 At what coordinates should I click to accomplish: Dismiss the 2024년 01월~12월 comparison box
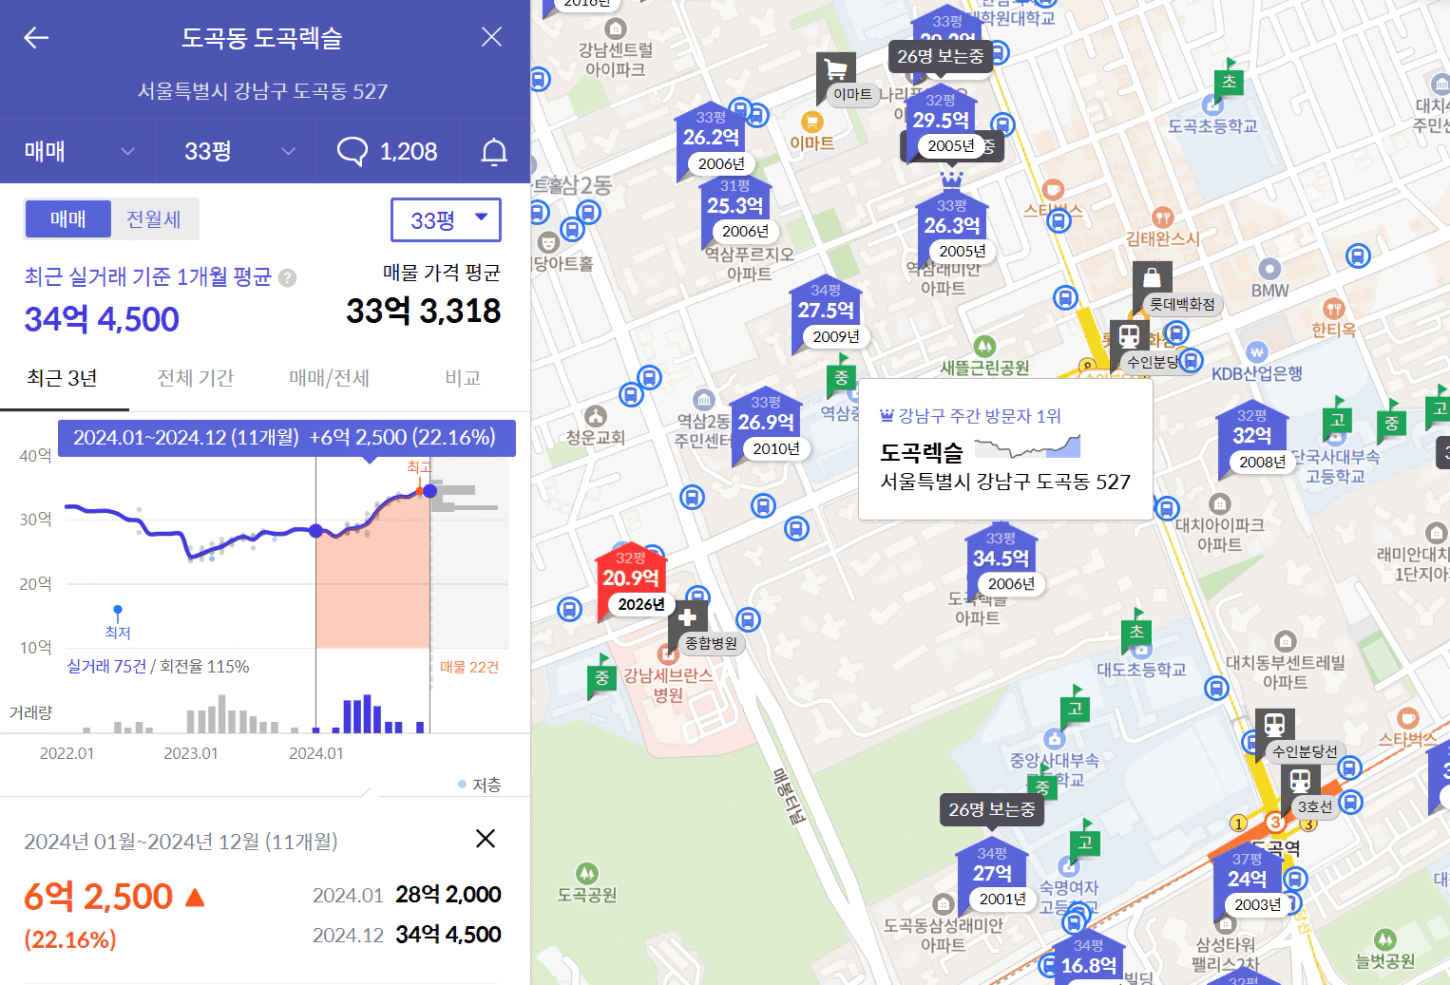[485, 838]
